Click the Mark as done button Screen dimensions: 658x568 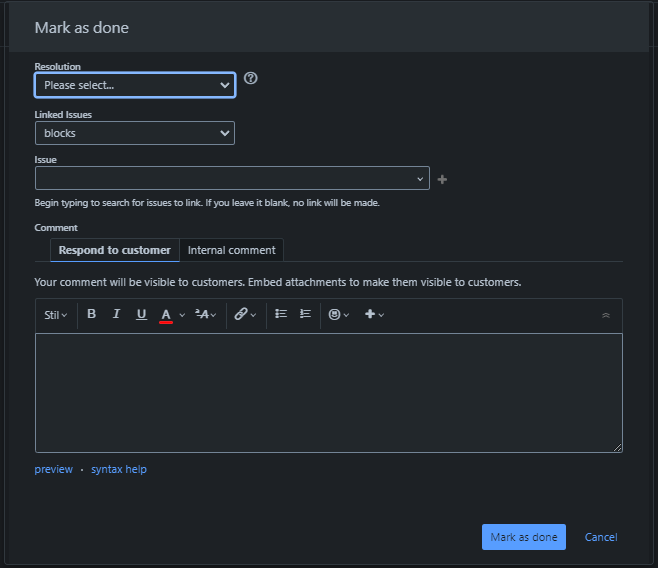pos(523,537)
